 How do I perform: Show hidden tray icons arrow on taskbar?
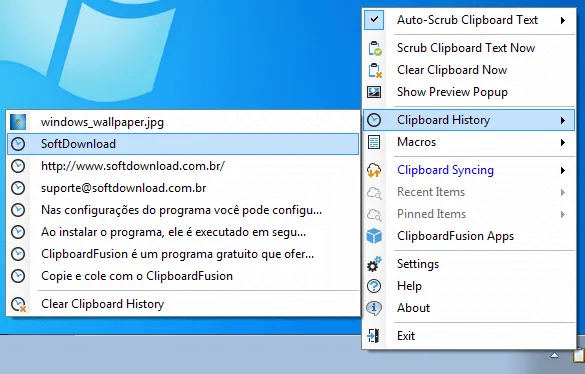coord(554,355)
